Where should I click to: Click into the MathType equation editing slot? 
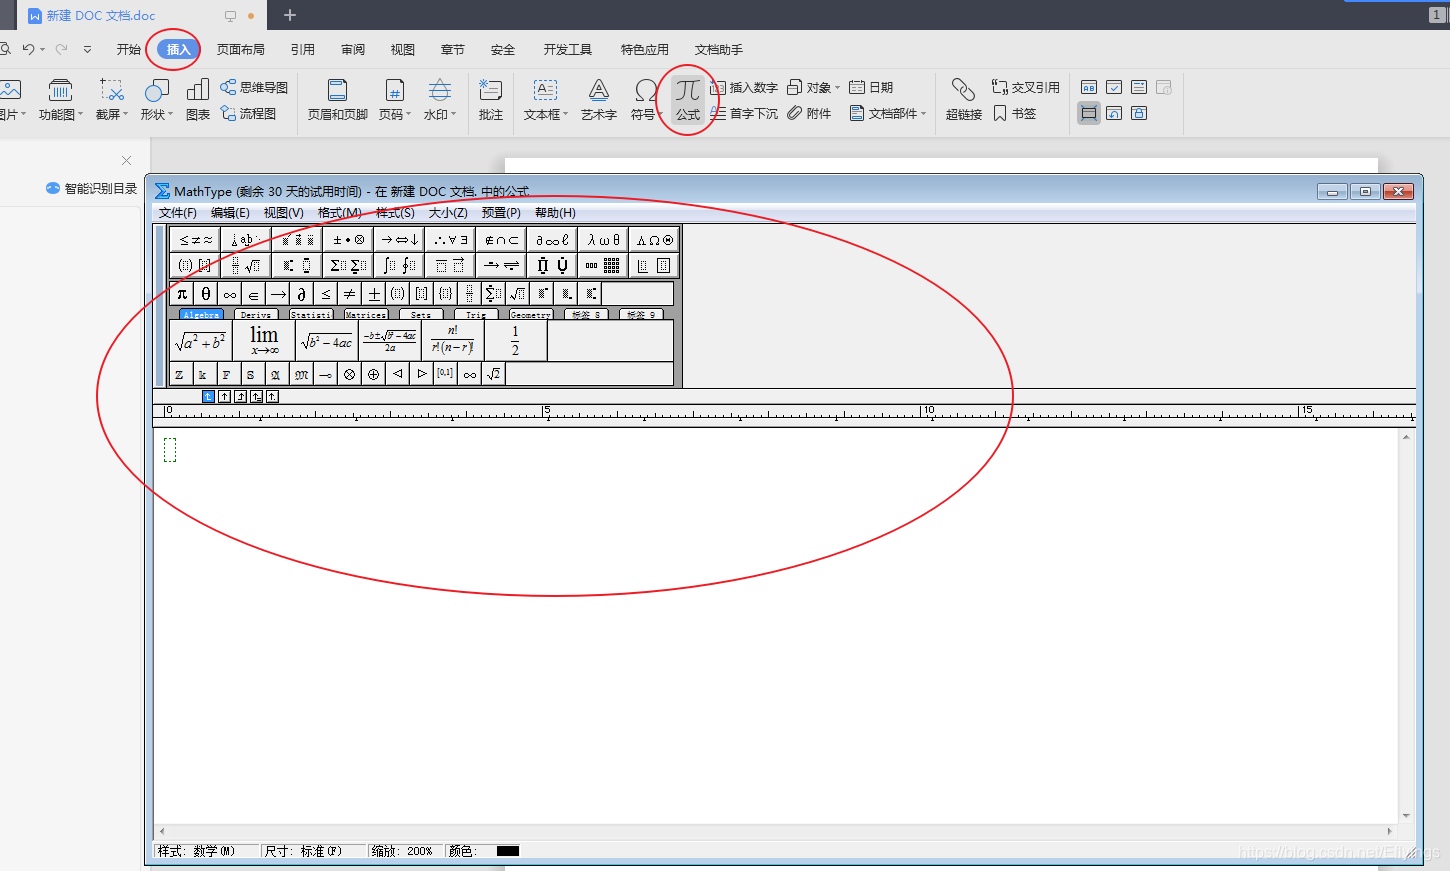click(170, 450)
